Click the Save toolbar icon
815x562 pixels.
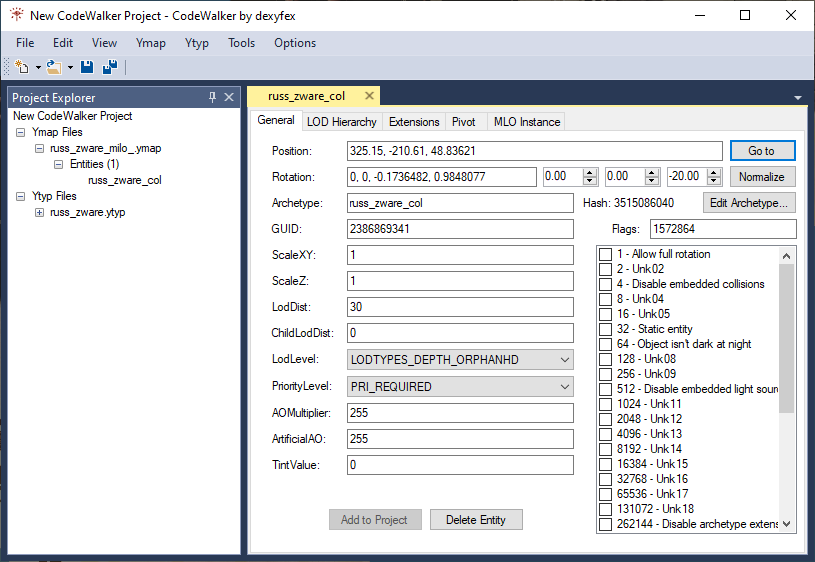coord(87,67)
